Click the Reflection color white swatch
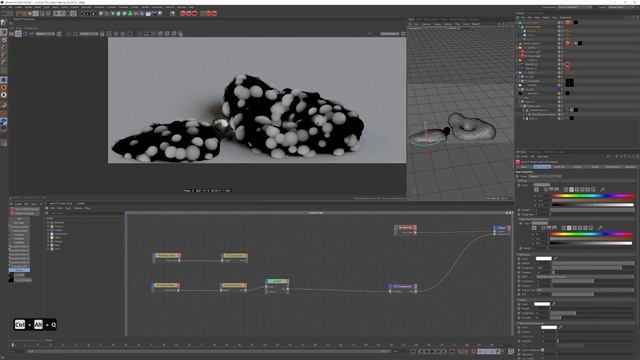Image resolution: width=640 pixels, height=360 pixels. 543,258
